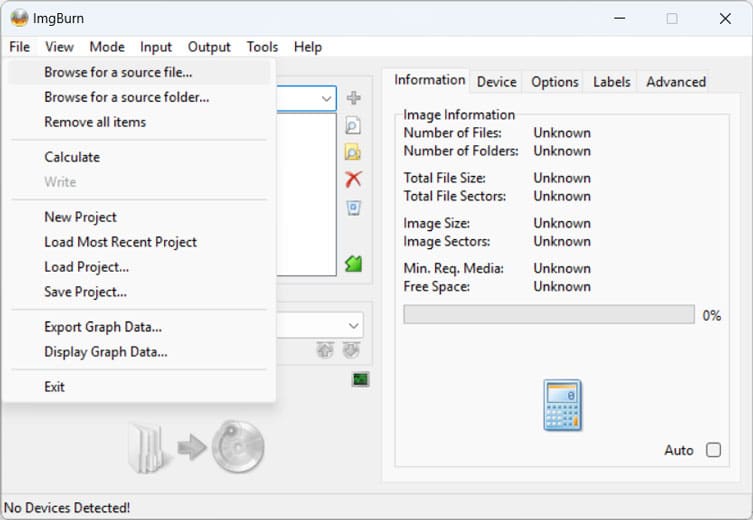This screenshot has height=520, width=753.
Task: Expand the source dropdown at the top
Action: point(328,98)
